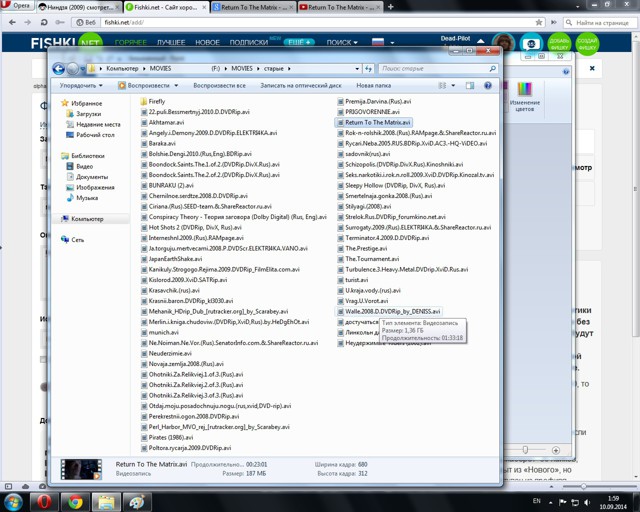Click the Воспроизвести button

(x=144, y=86)
